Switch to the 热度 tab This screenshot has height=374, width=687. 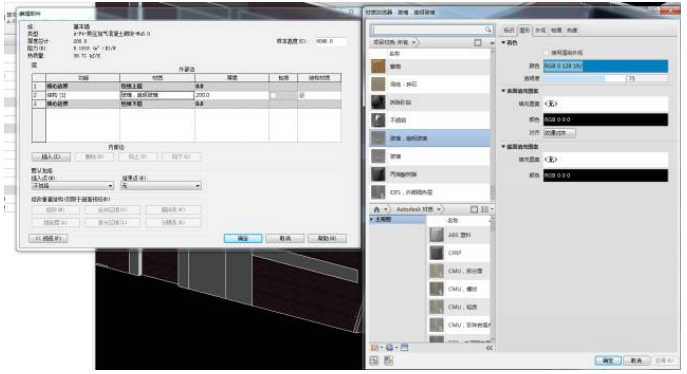tap(572, 30)
